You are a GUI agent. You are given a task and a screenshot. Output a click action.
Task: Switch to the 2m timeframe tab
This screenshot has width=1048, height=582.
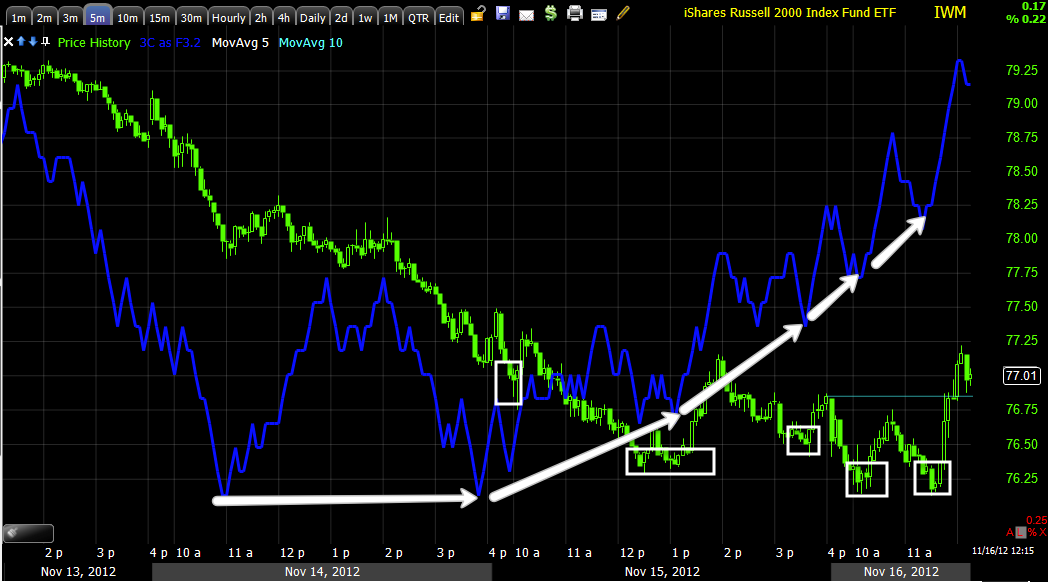[x=44, y=17]
